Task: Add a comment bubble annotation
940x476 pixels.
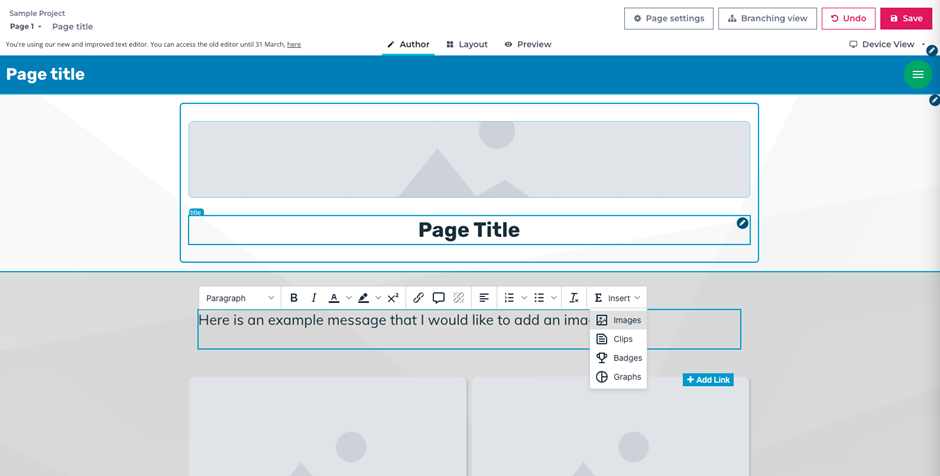Action: (x=439, y=298)
